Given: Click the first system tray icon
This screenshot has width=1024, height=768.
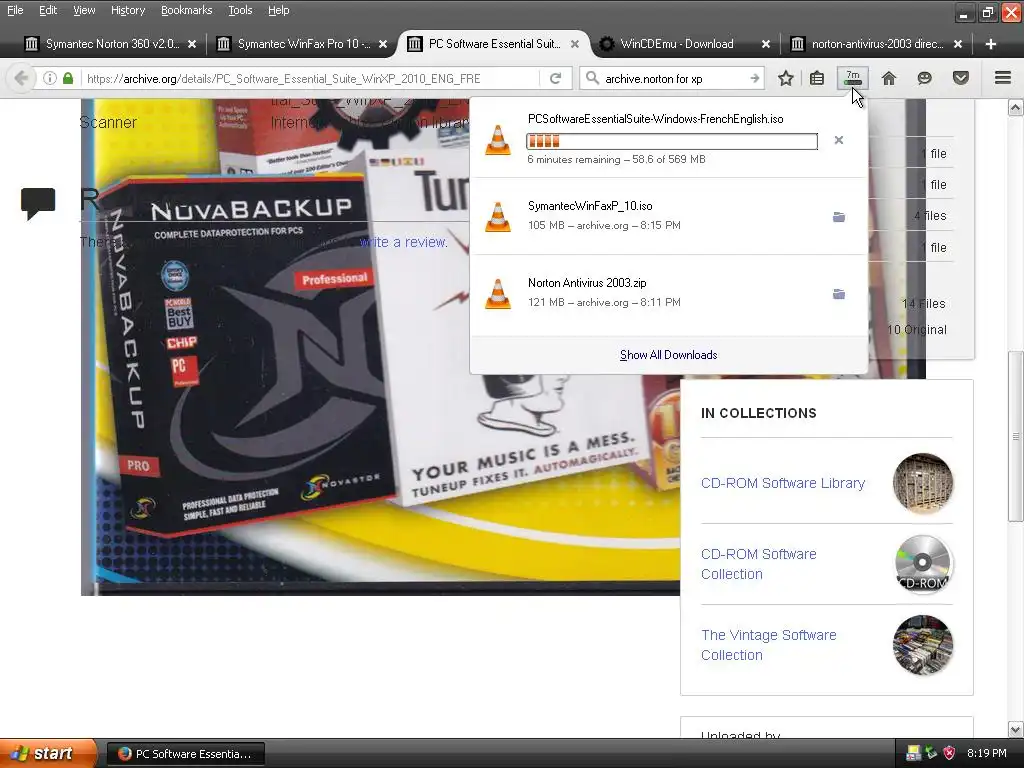Looking at the screenshot, I should [x=914, y=753].
